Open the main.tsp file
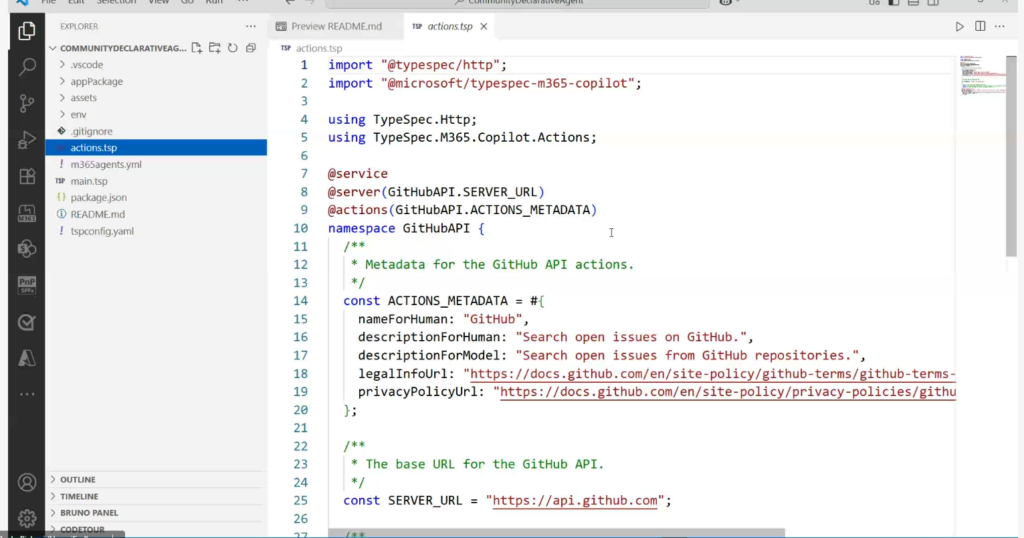Viewport: 1024px width, 538px height. pos(89,181)
